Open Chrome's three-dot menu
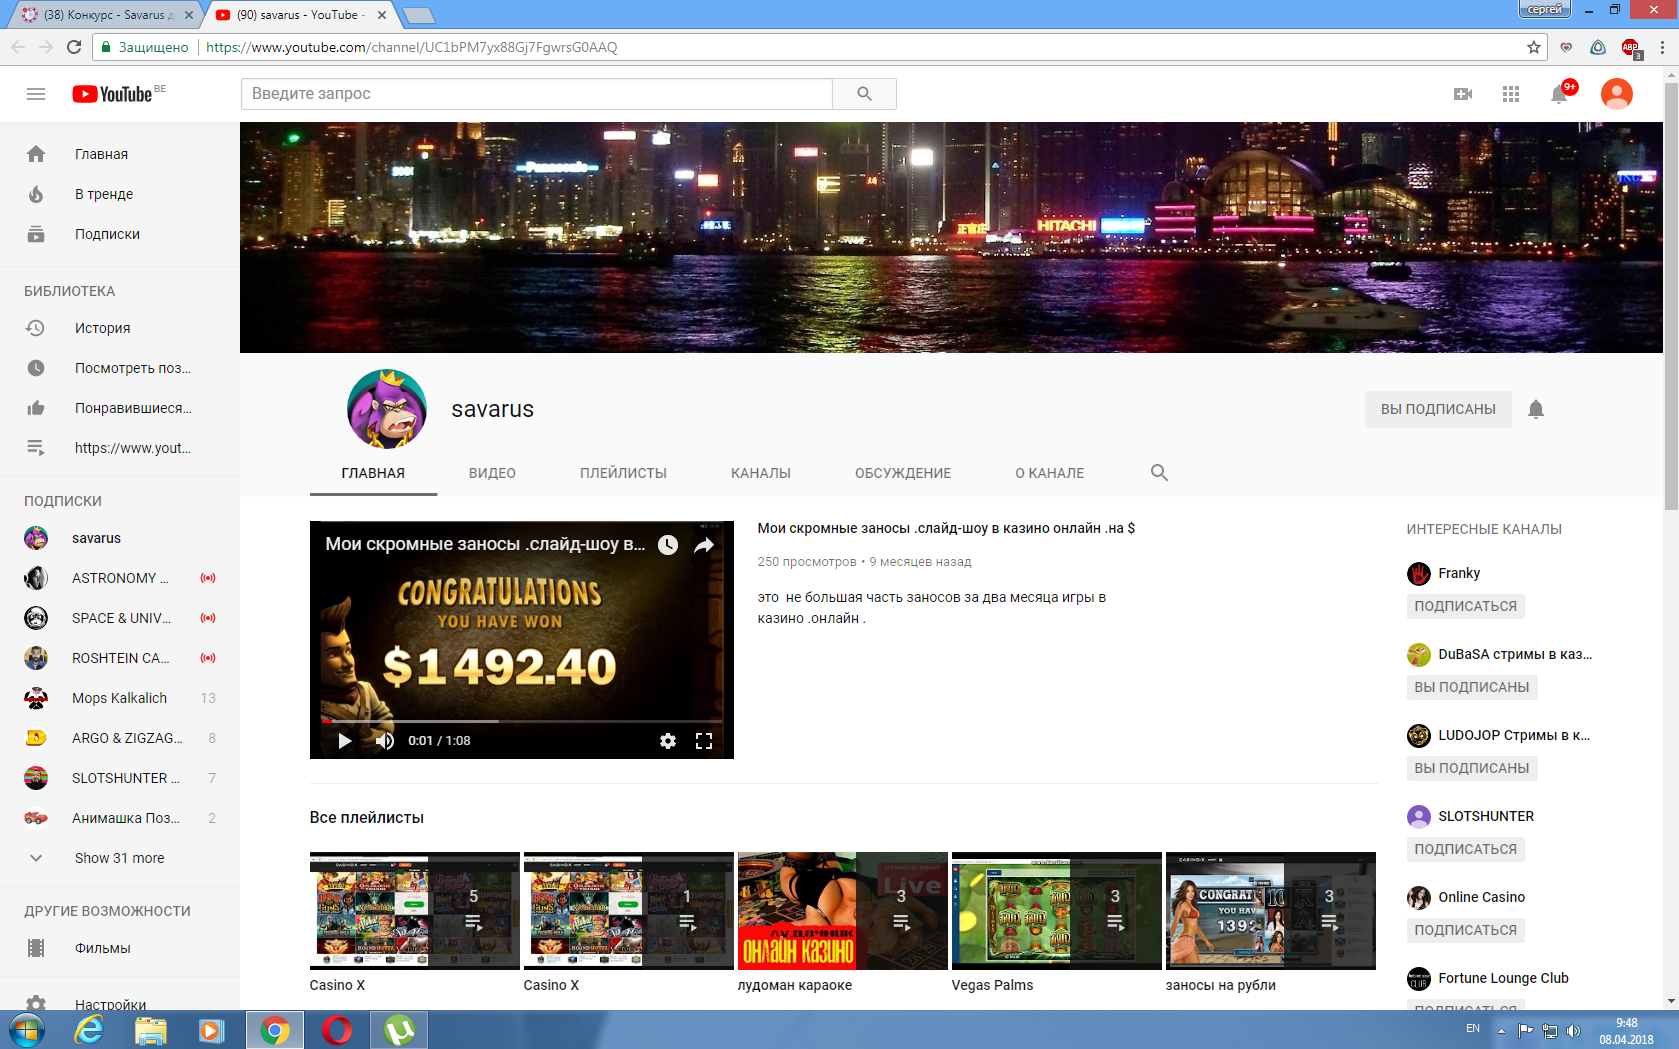The width and height of the screenshot is (1679, 1049). (x=1662, y=47)
